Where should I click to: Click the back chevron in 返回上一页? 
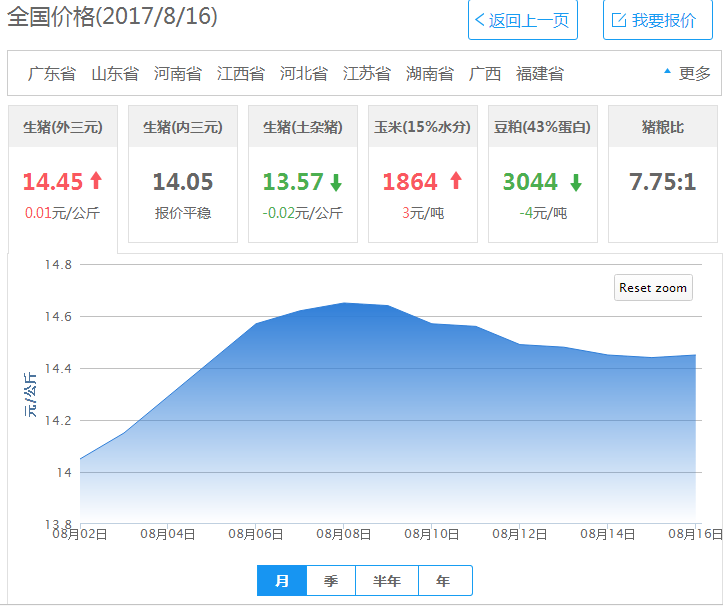[x=481, y=21]
